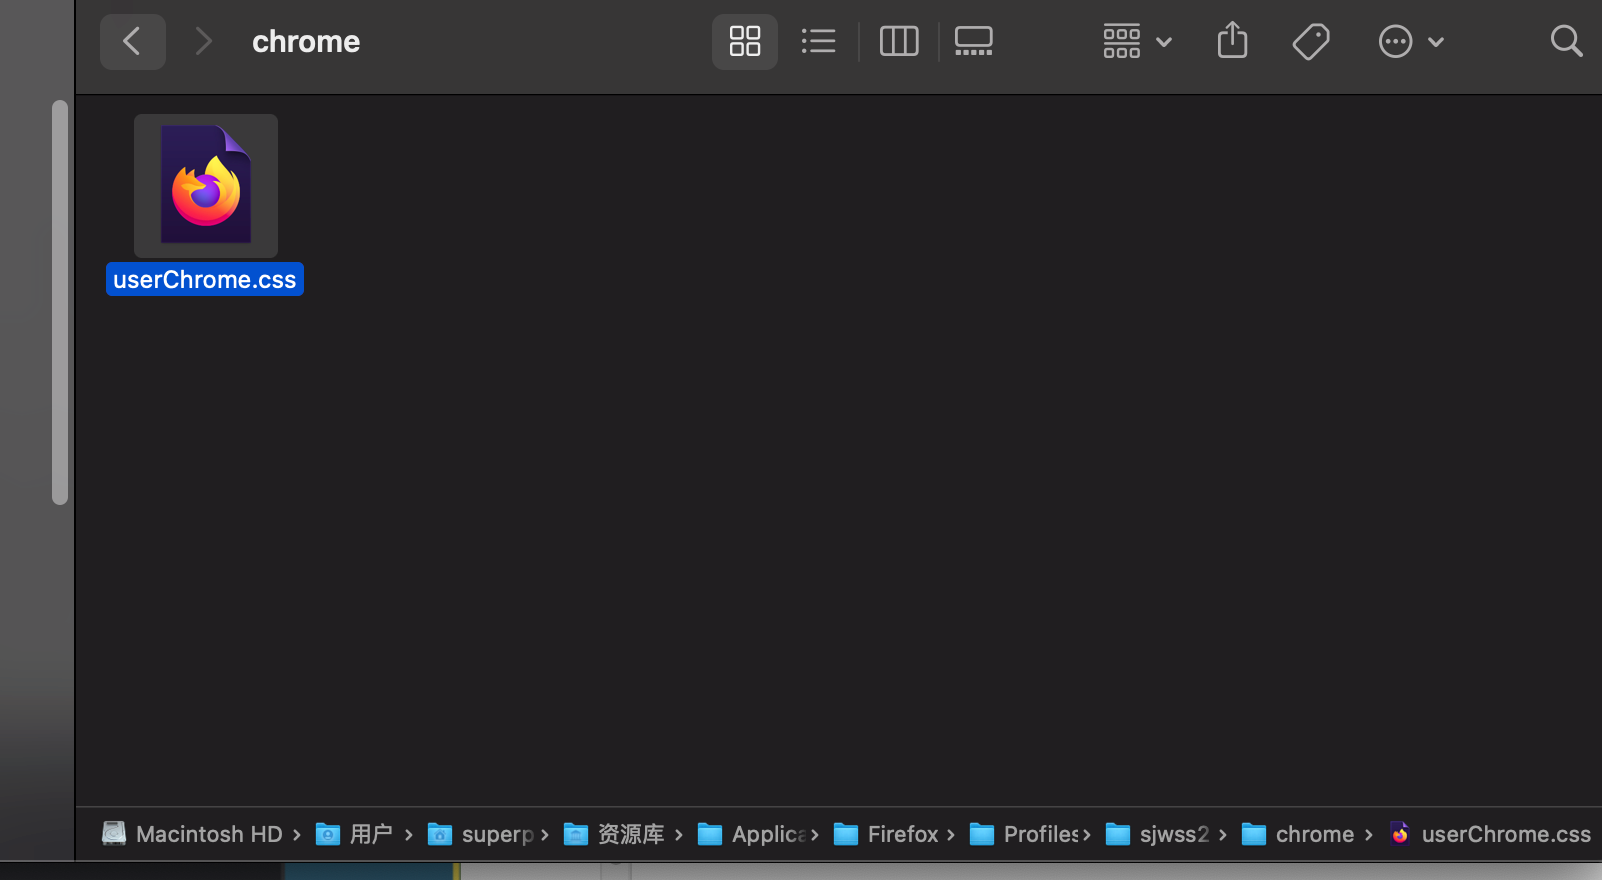Open the Group items dropdown
This screenshot has width=1602, height=880.
pyautogui.click(x=1137, y=41)
